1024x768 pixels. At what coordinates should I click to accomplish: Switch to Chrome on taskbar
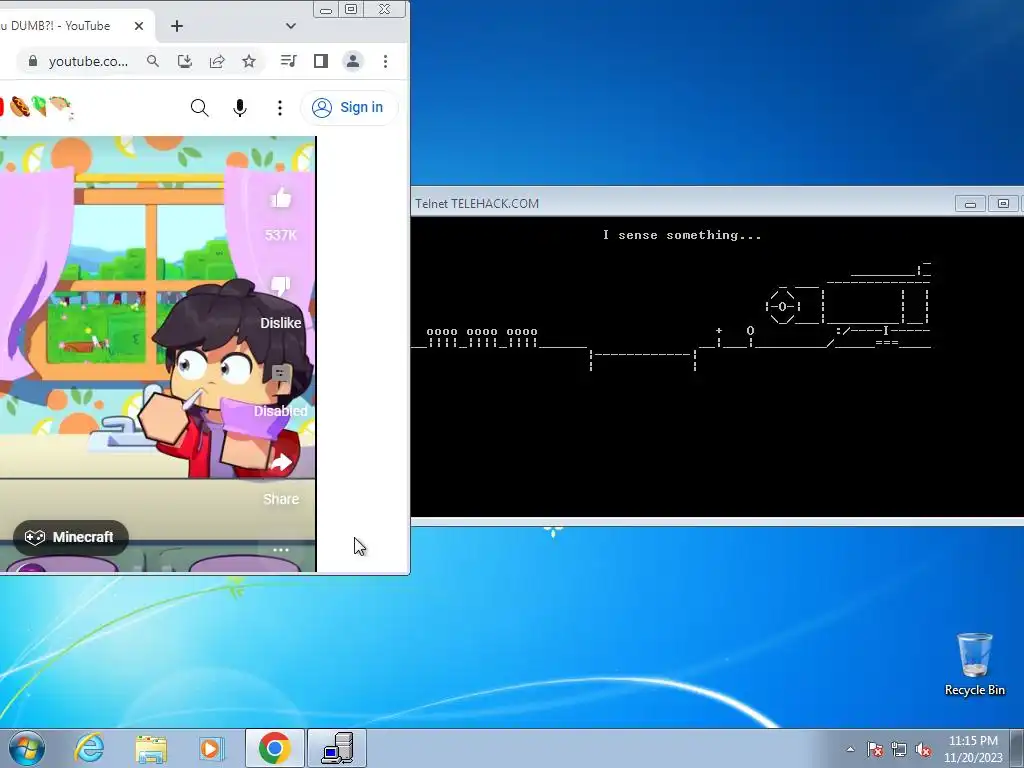tap(274, 748)
